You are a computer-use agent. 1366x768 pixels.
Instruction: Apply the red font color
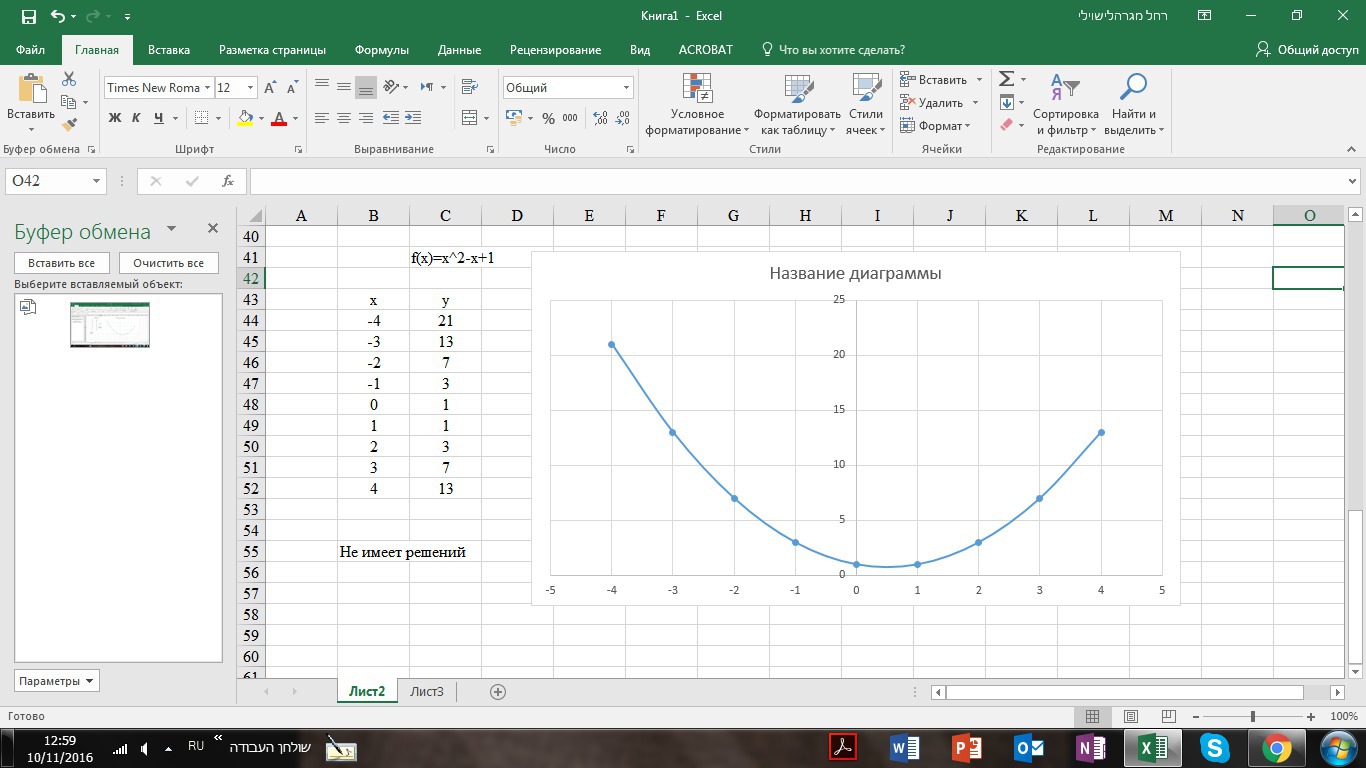coord(279,118)
